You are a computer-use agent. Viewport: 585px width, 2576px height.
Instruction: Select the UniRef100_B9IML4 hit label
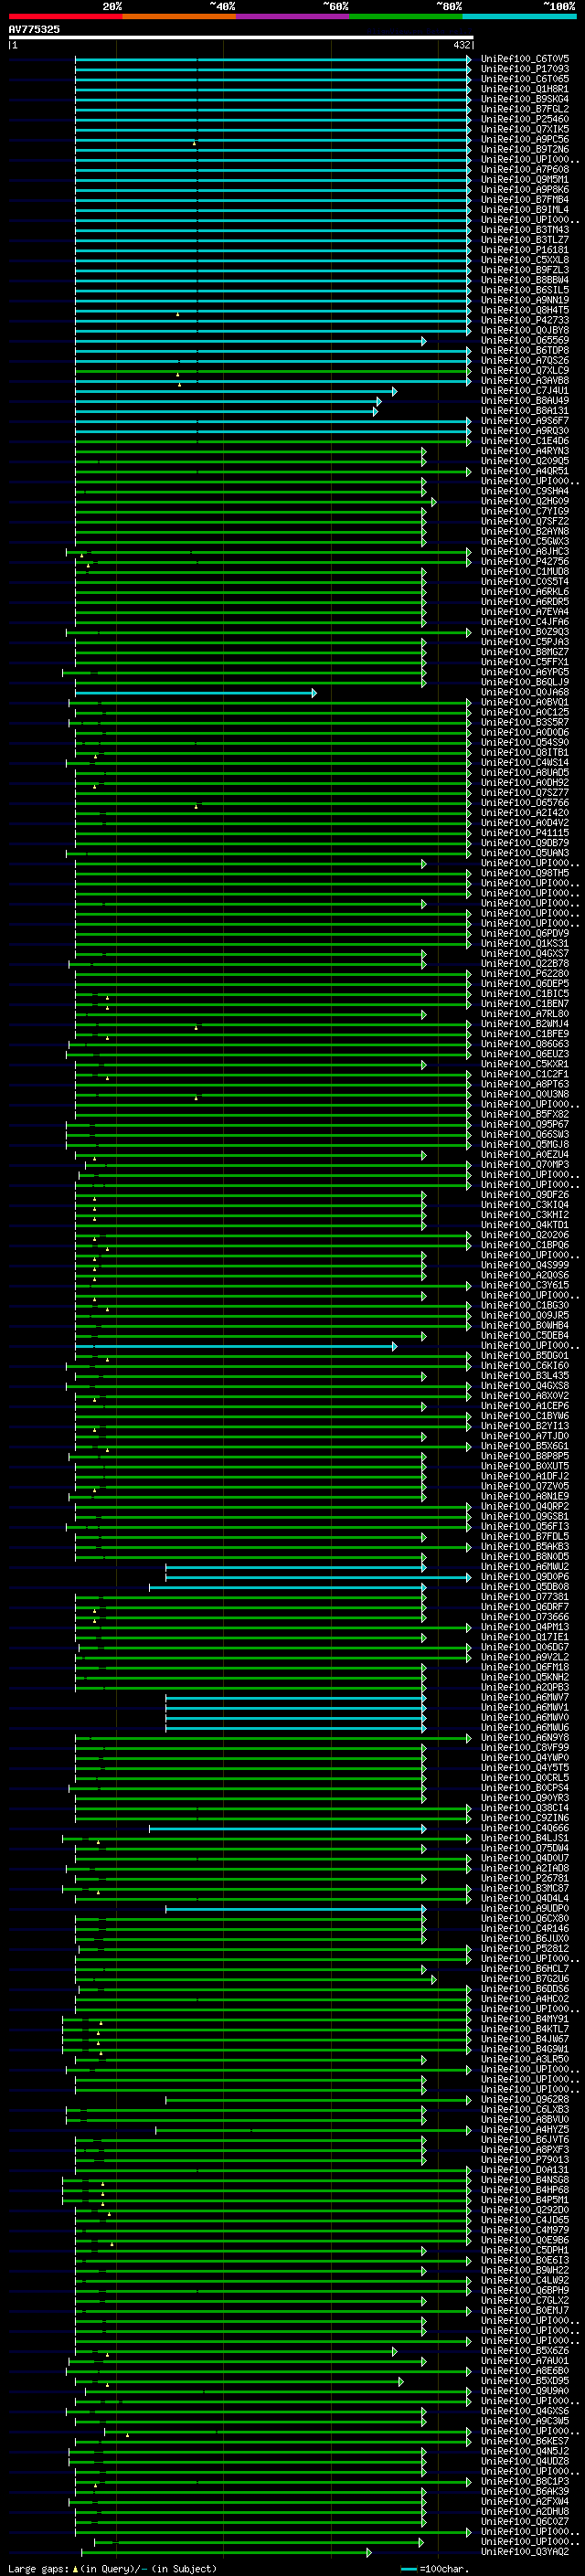click(525, 210)
